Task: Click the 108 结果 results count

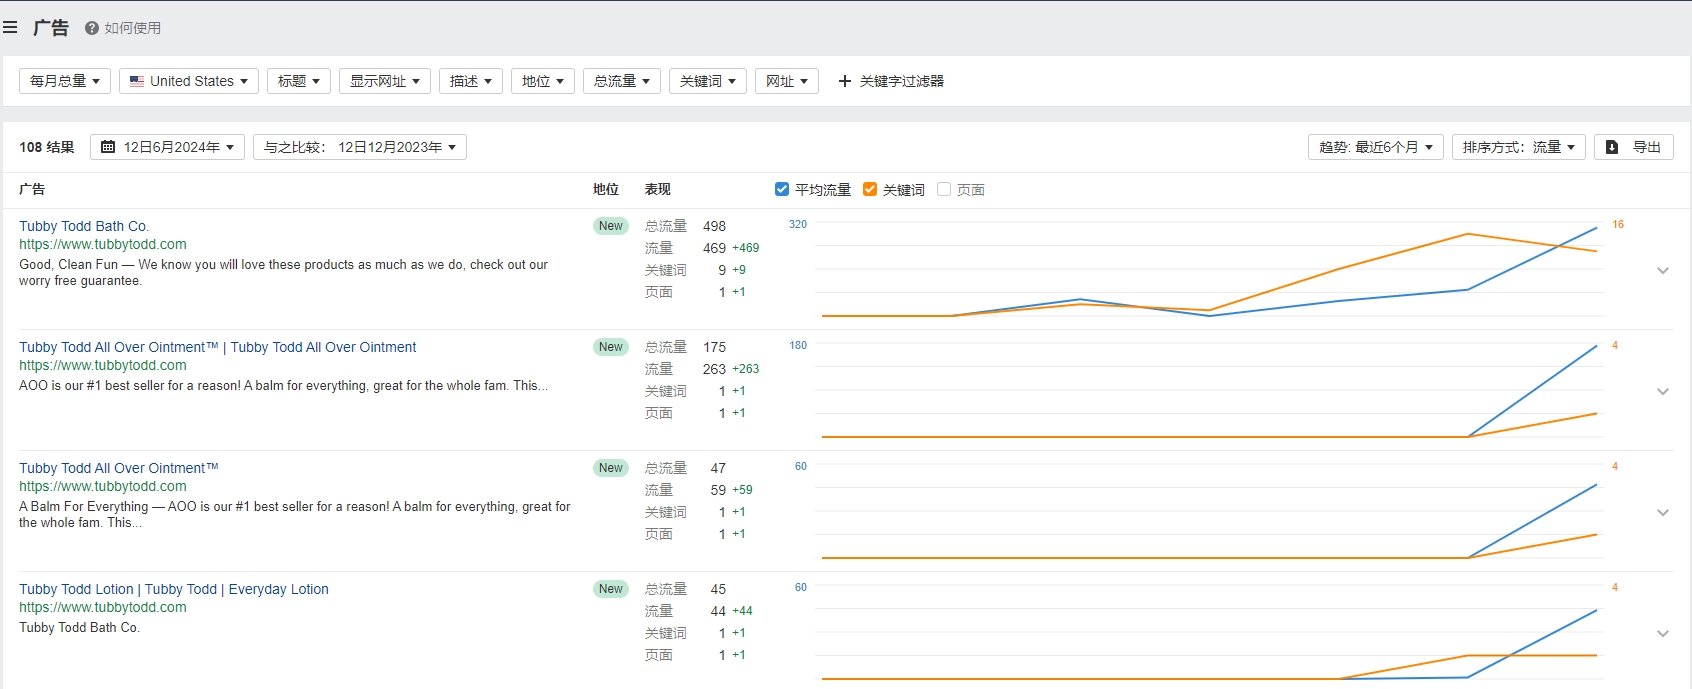Action: click(47, 147)
